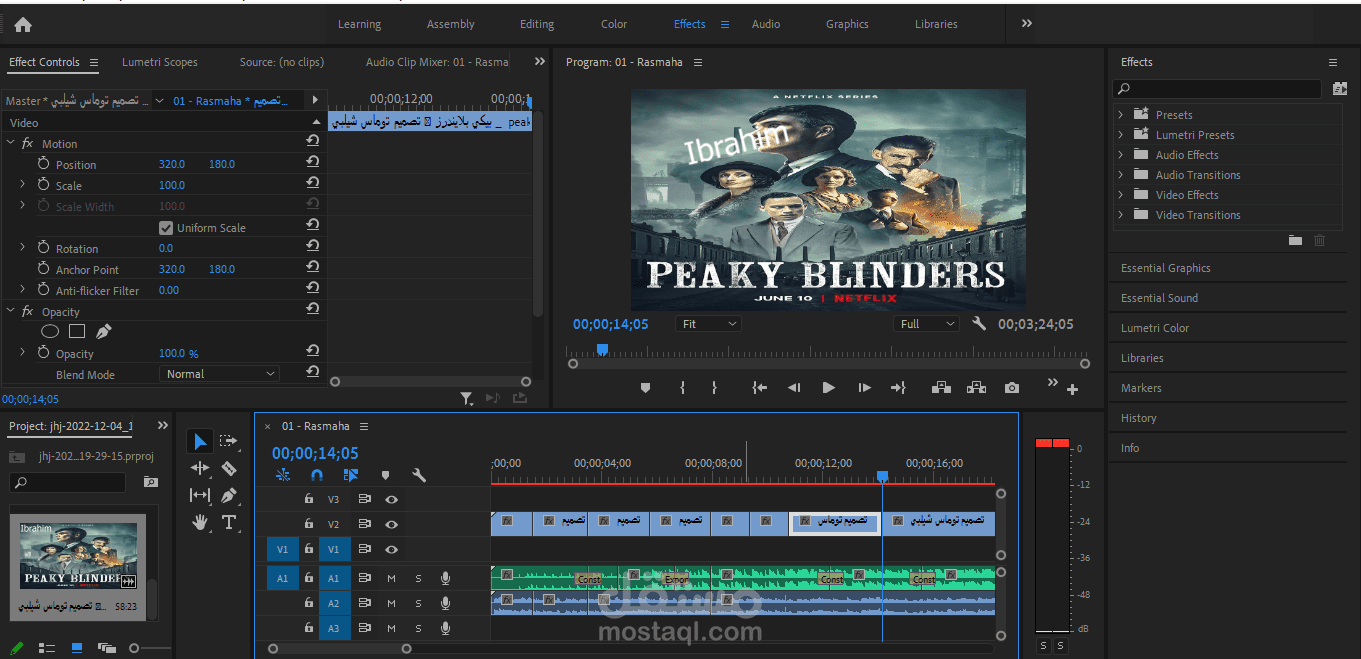
Task: Click the Effects search field
Action: pos(1219,89)
